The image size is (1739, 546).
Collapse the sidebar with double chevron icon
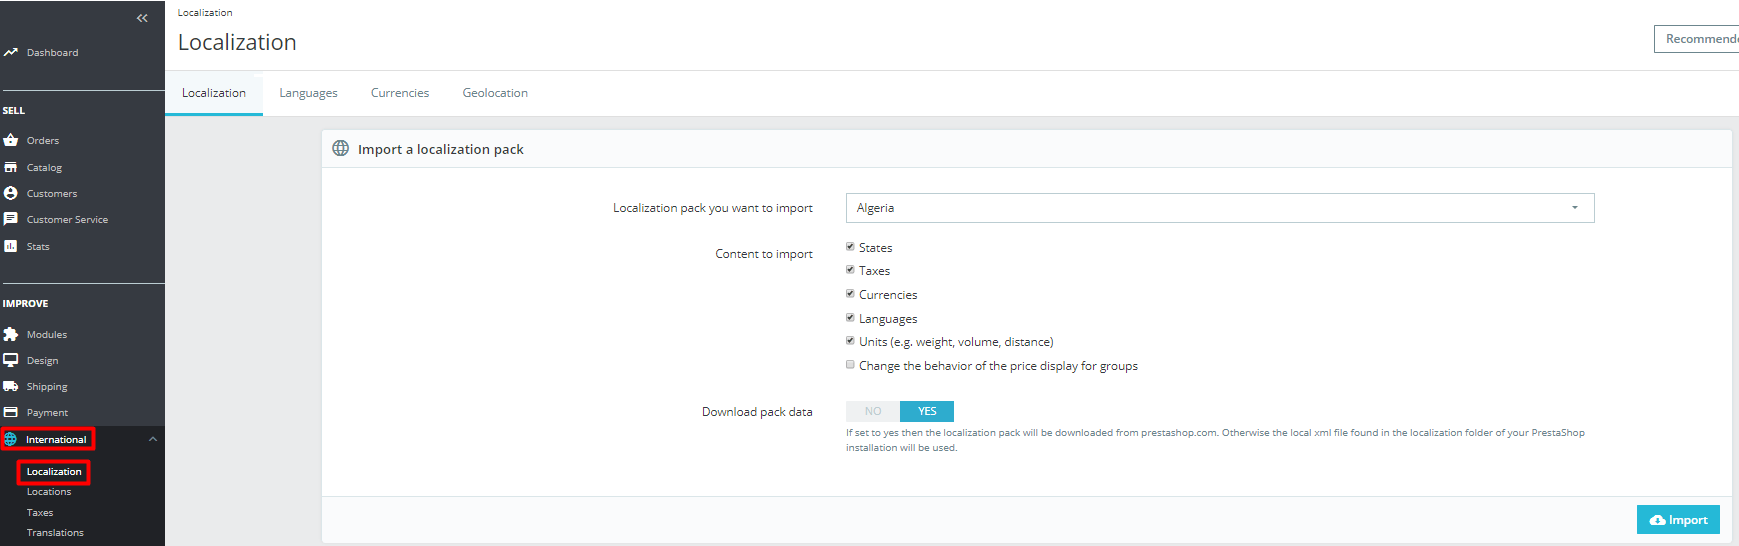click(x=142, y=18)
